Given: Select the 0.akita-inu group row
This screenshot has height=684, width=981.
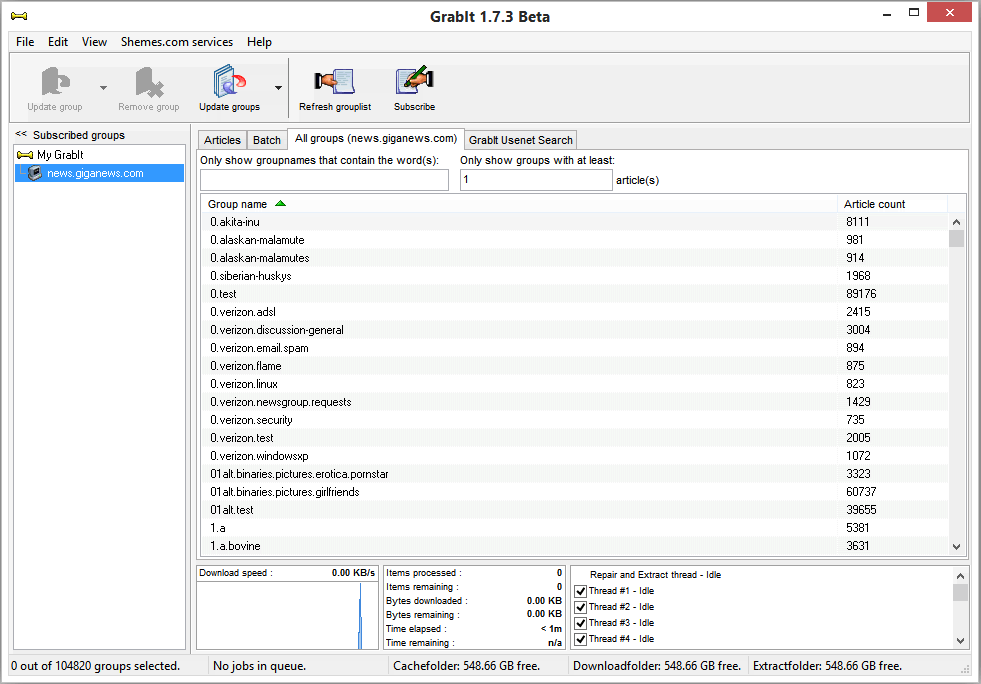Looking at the screenshot, I should (x=576, y=222).
